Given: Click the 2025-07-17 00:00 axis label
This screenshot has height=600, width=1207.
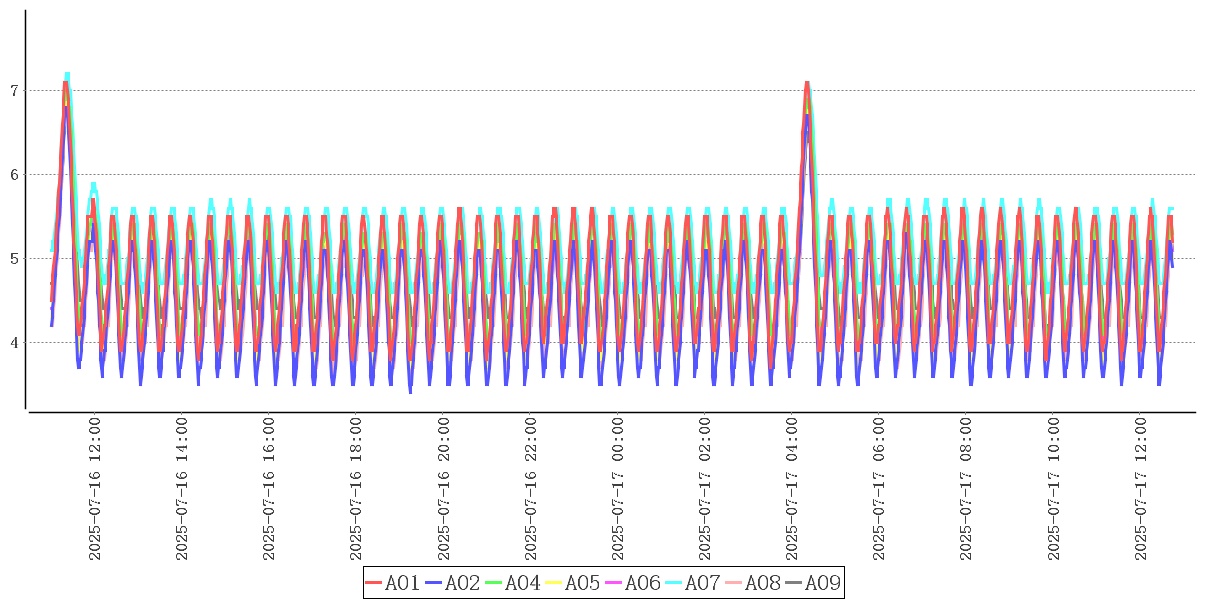Looking at the screenshot, I should (619, 489).
